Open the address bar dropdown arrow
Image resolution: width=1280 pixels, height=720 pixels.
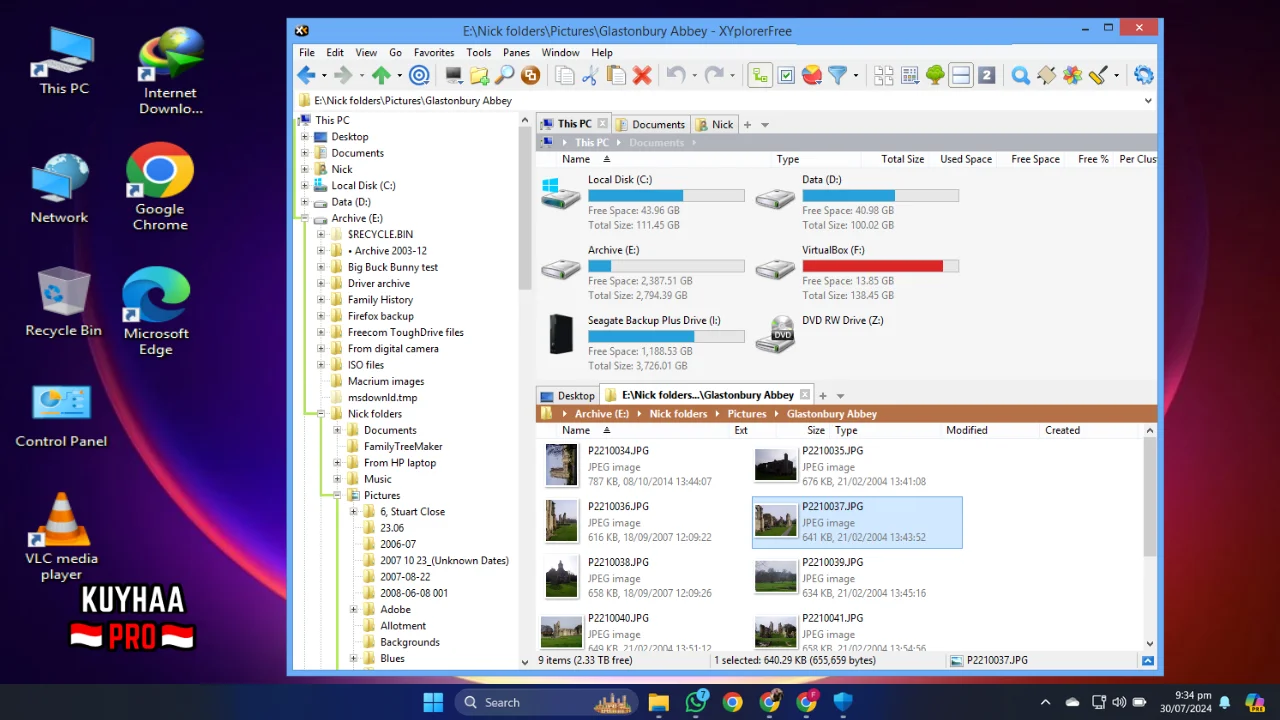1148,101
